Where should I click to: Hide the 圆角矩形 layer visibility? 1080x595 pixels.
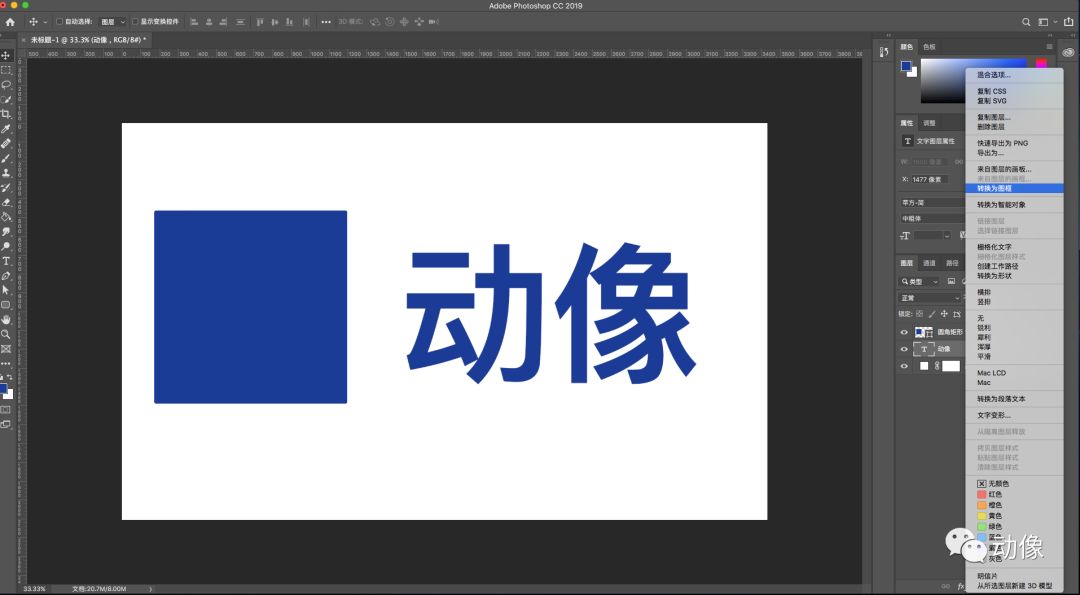[x=903, y=332]
